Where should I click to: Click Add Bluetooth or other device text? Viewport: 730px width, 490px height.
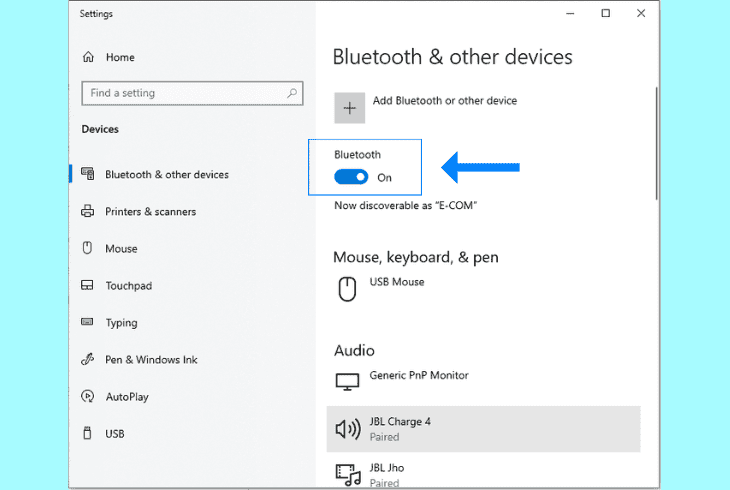445,101
